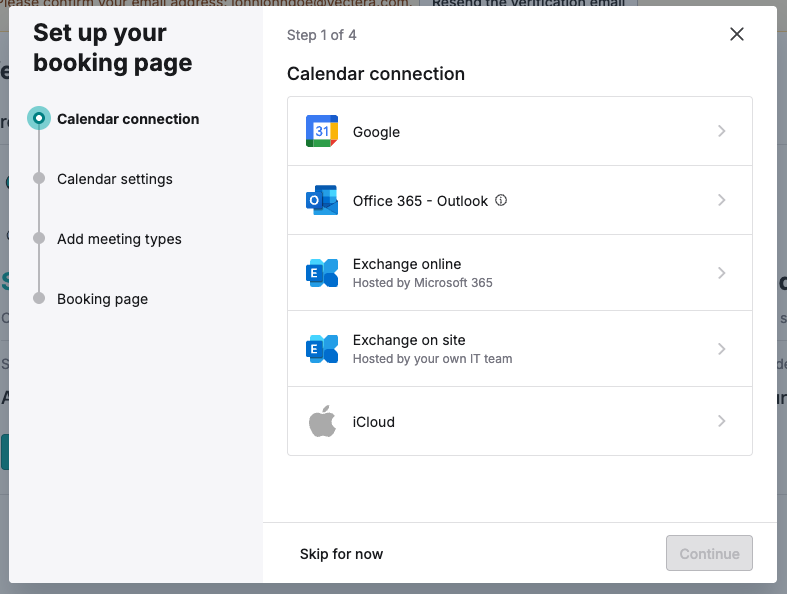Click the Exchange on site icon

322,348
